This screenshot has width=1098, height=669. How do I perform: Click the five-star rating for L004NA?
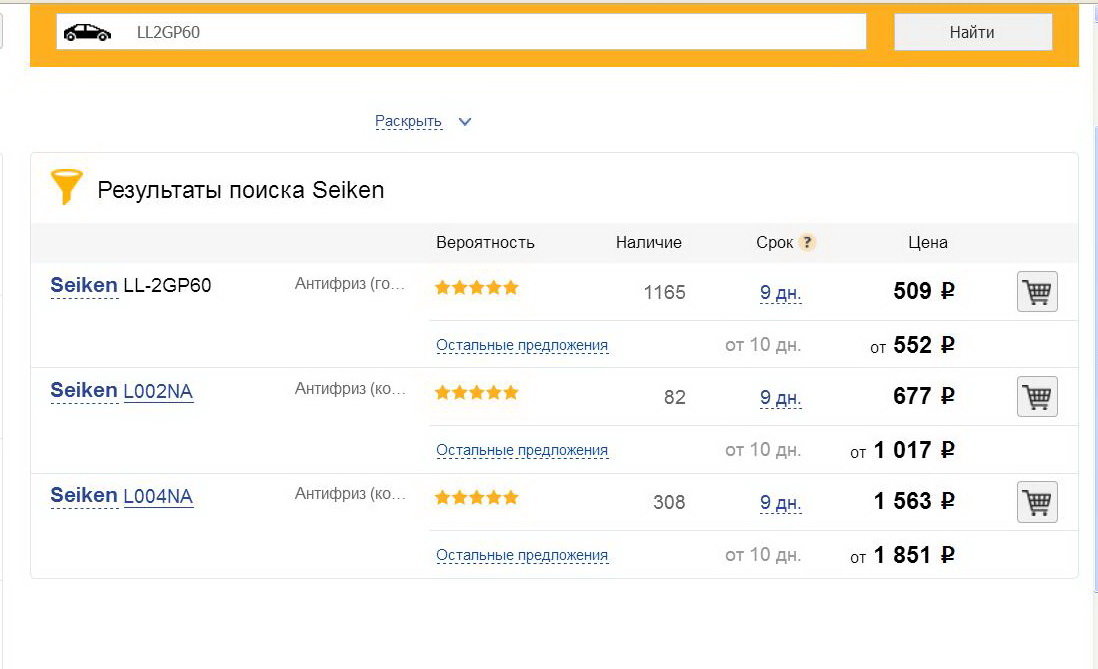pos(476,497)
